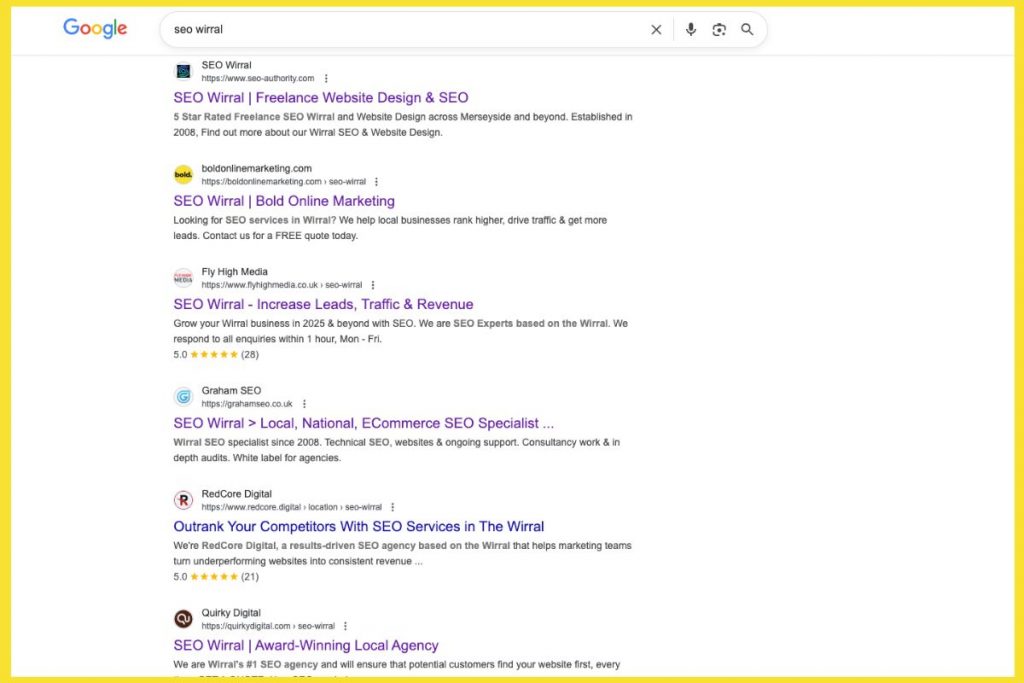Open the three-dot menu beside Graham SEO
This screenshot has width=1024, height=683.
304,403
